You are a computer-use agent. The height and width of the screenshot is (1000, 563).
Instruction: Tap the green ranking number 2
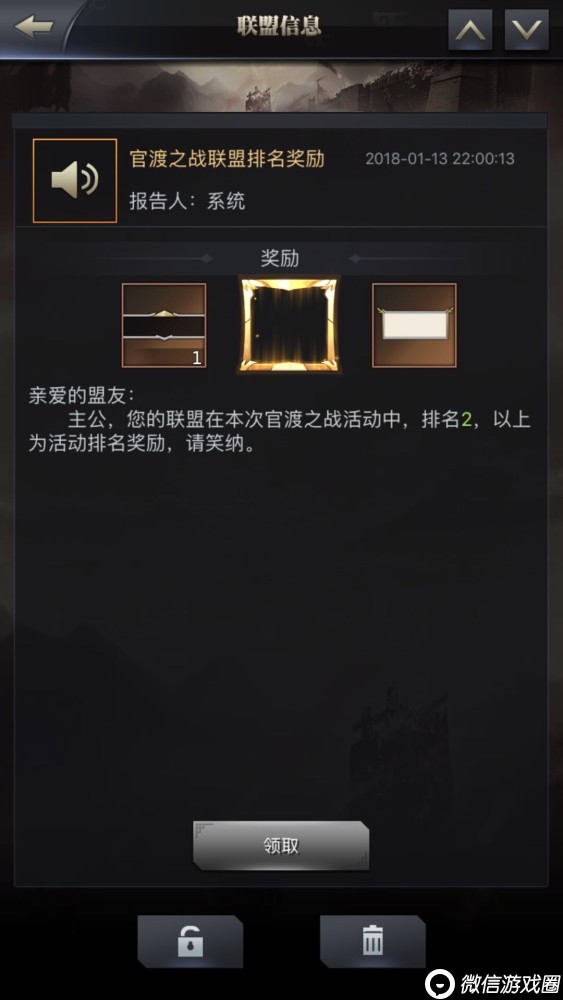(x=466, y=421)
